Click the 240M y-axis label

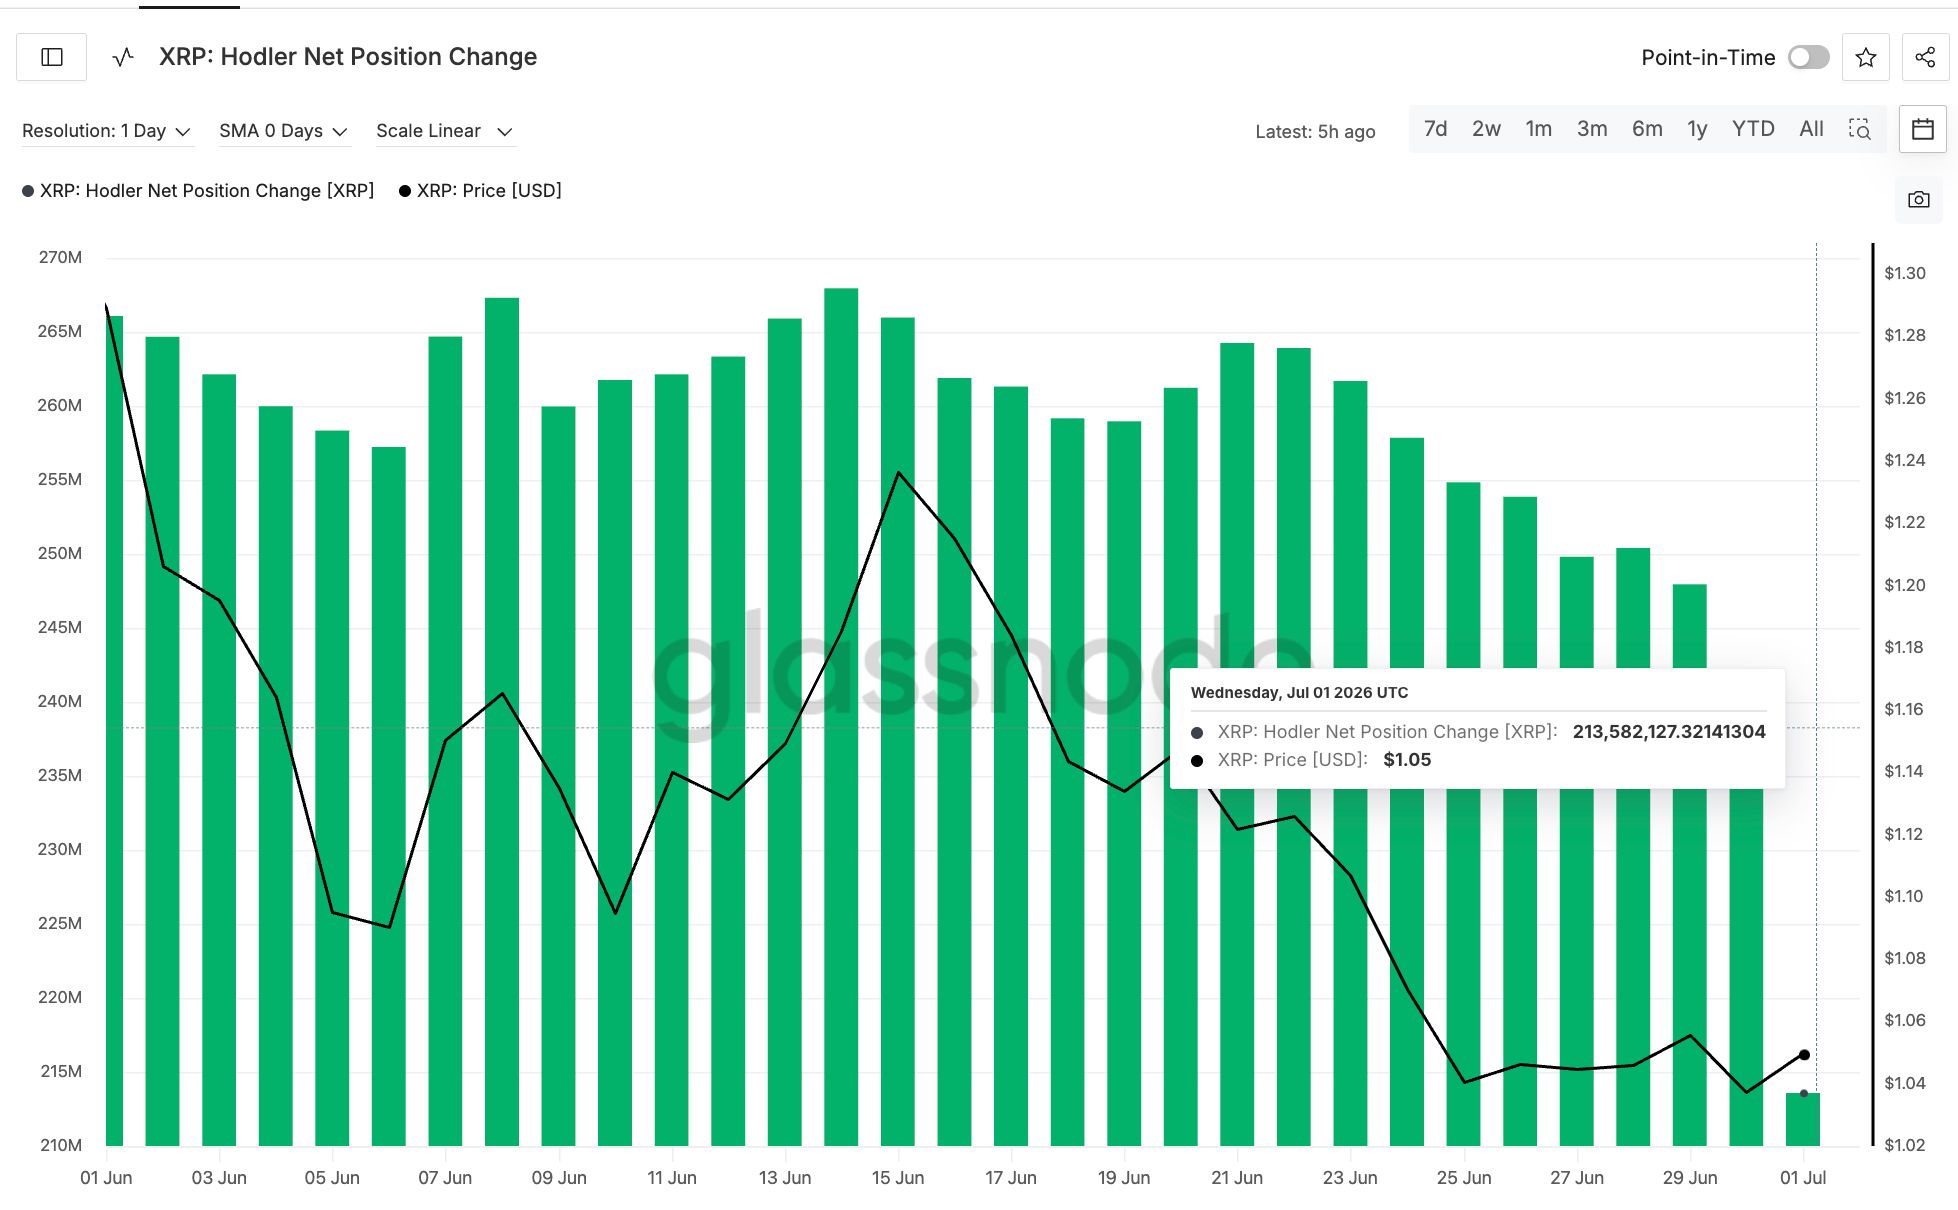(60, 701)
